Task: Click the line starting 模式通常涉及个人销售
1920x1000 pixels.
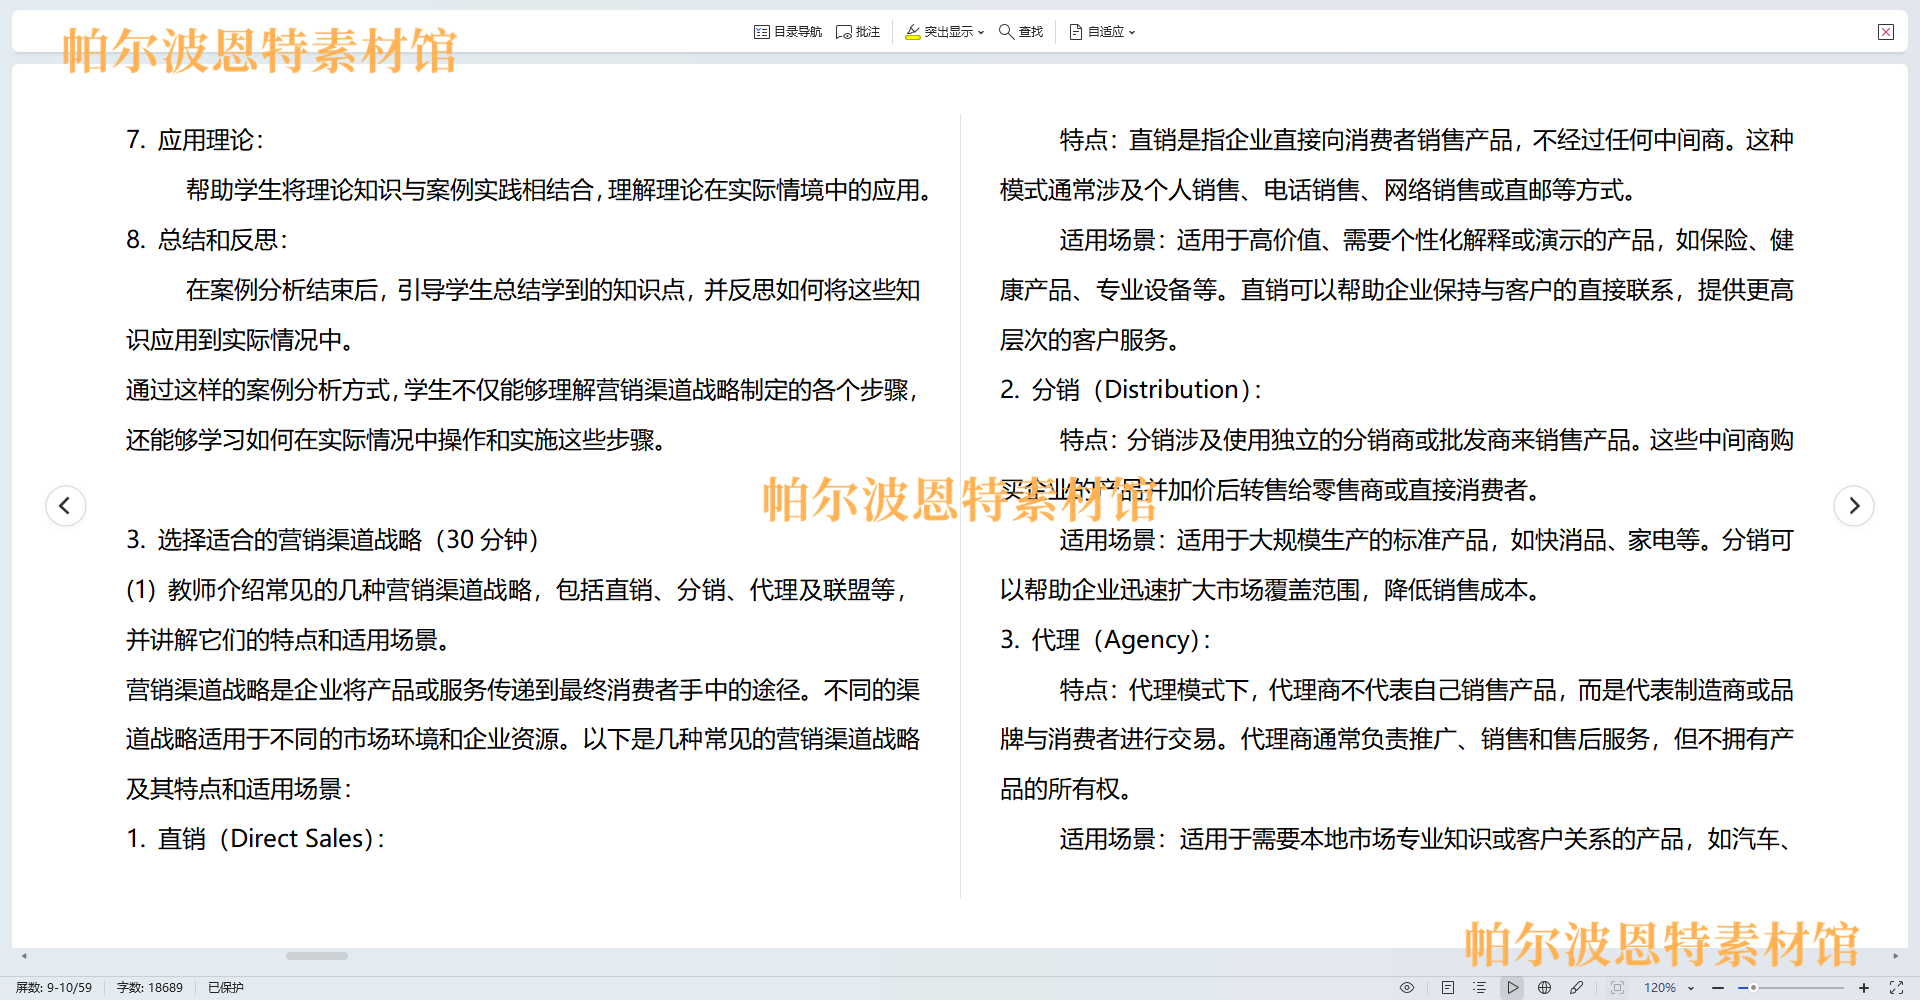Action: coord(1320,190)
